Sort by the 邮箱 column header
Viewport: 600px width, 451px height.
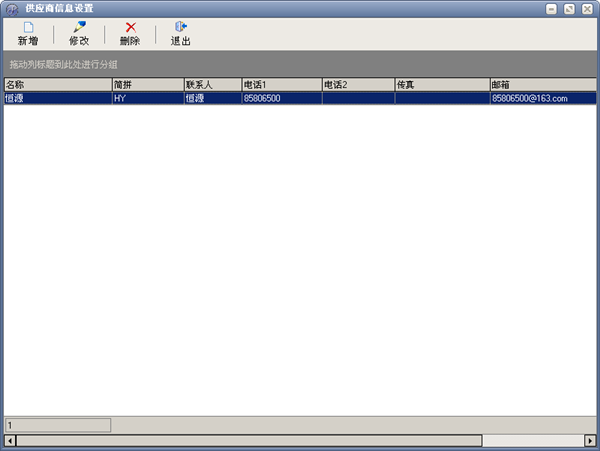point(542,85)
